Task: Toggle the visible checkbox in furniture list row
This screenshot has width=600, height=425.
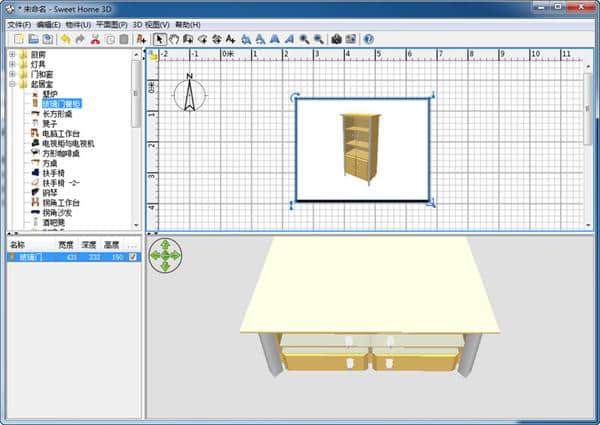Action: pyautogui.click(x=133, y=257)
